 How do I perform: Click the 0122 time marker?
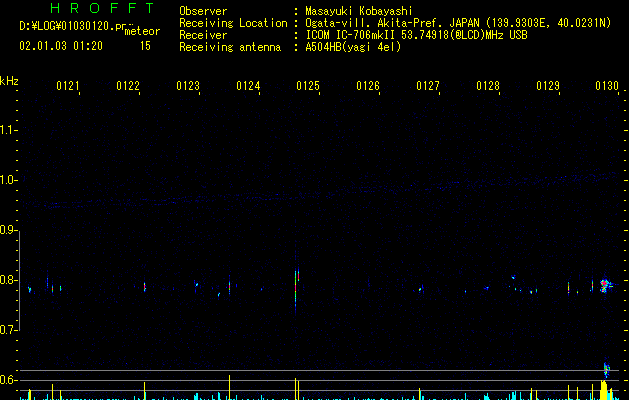128,86
